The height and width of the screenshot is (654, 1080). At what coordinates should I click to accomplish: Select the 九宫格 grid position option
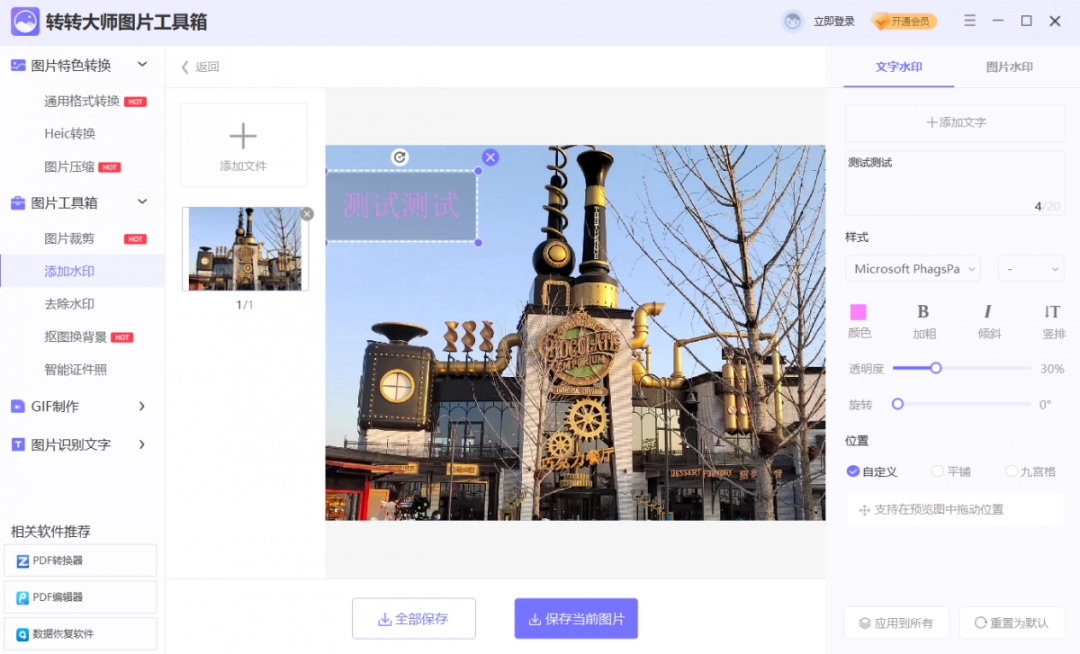pos(1013,471)
